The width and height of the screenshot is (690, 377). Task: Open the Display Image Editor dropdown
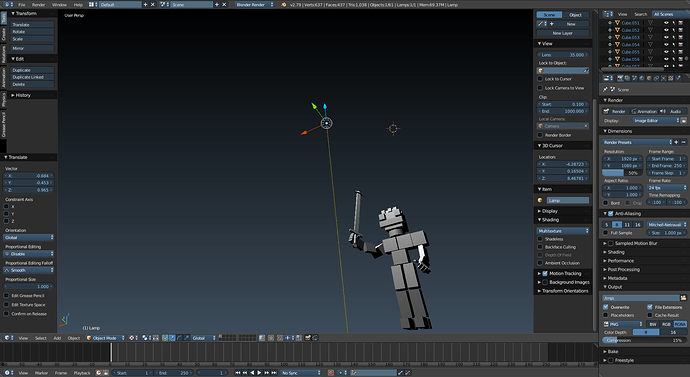656,121
